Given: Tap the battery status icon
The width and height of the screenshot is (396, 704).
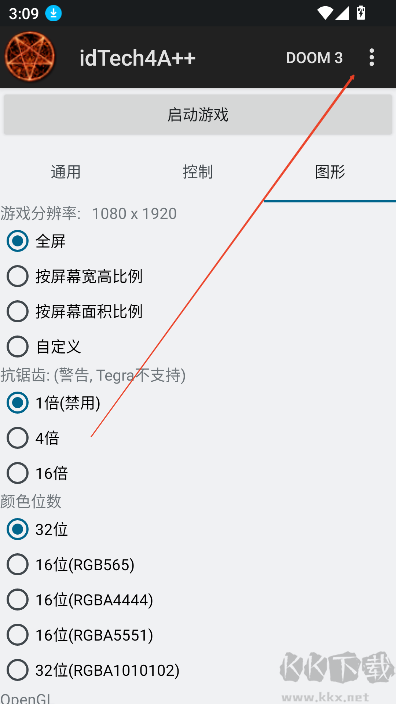Looking at the screenshot, I should (x=361, y=13).
